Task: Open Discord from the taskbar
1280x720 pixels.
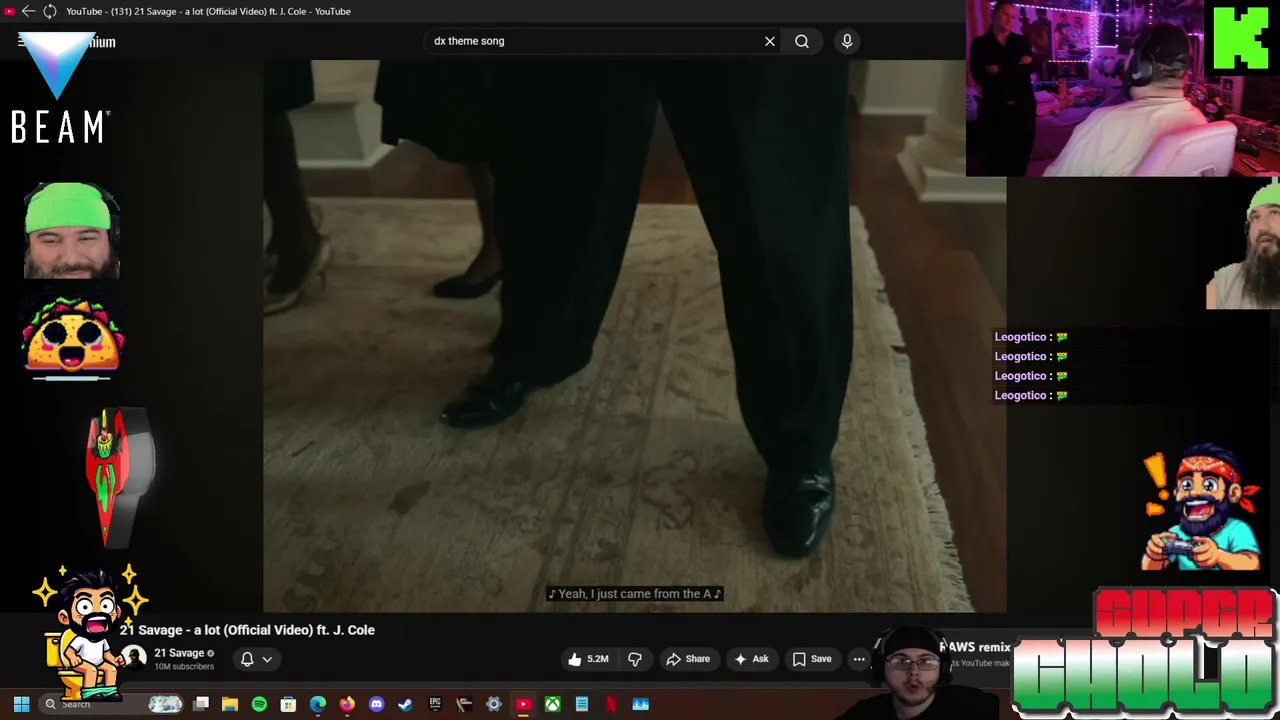Action: (376, 704)
